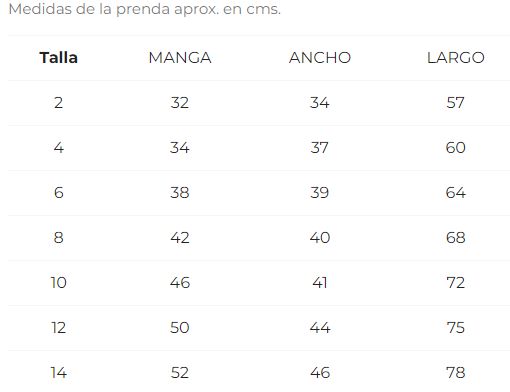
Task: Click LARGO value 64 for size 6
Action: point(456,193)
